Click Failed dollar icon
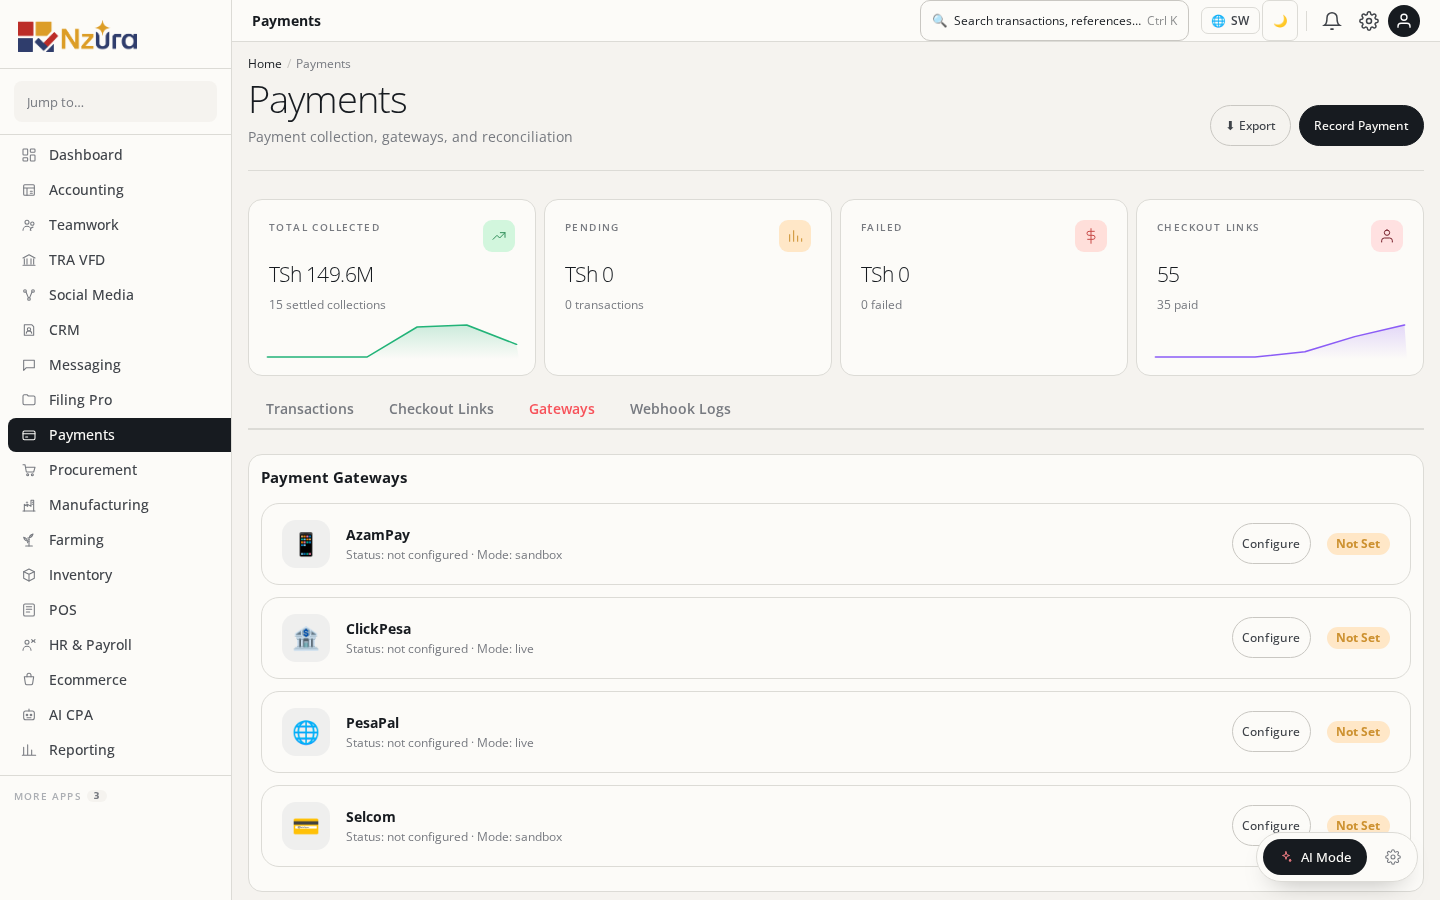 tap(1091, 236)
